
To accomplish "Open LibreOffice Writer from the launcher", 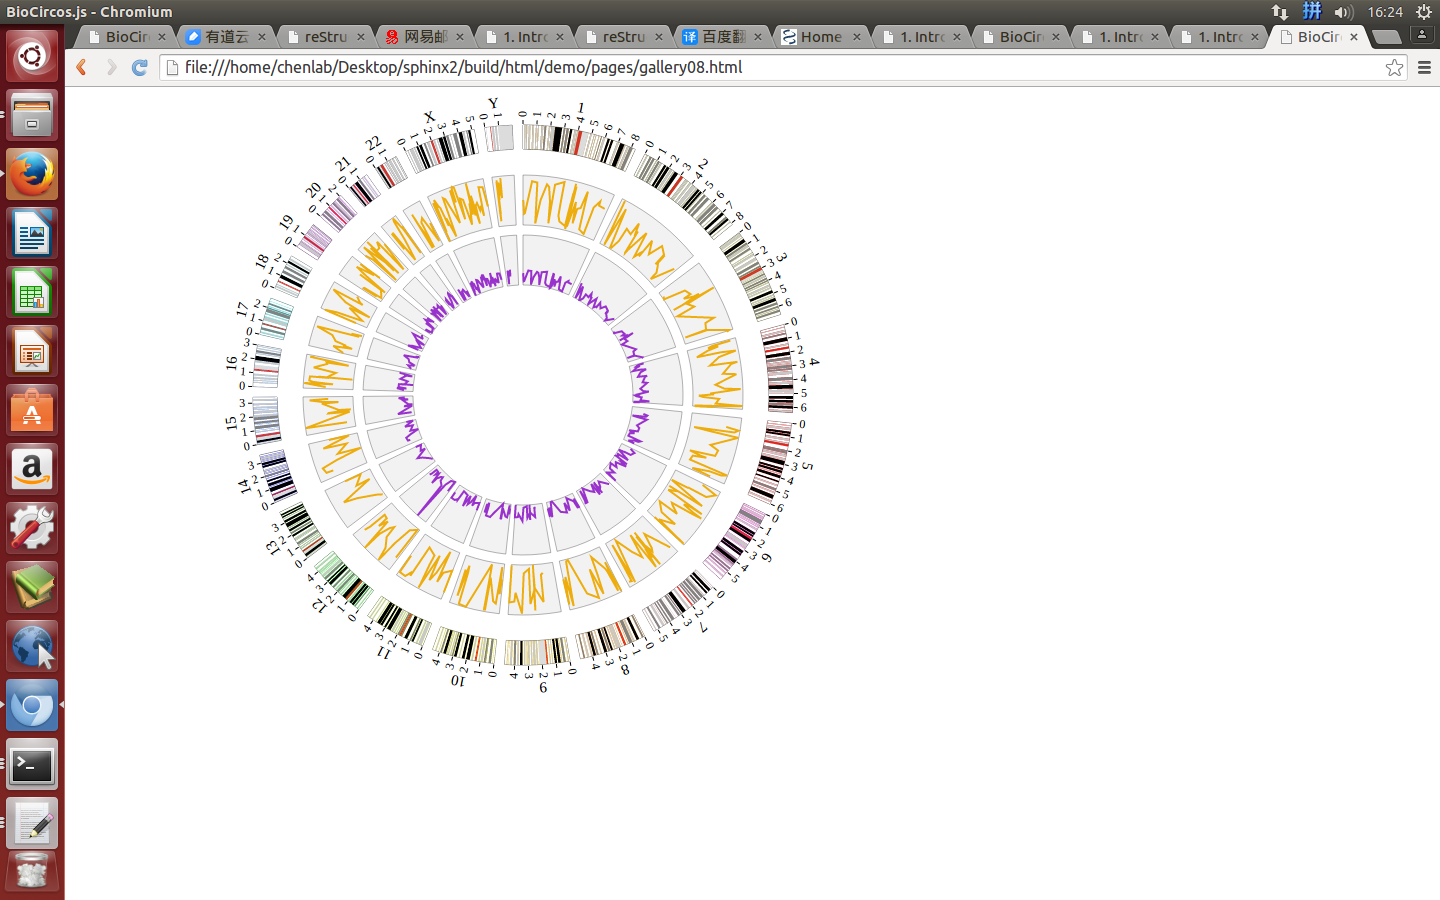I will (32, 233).
